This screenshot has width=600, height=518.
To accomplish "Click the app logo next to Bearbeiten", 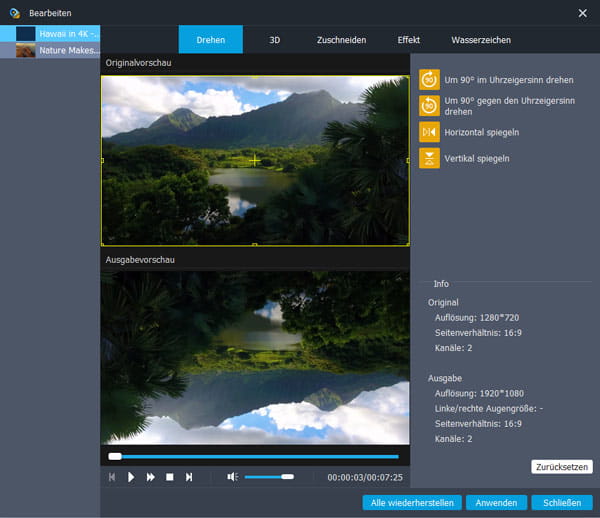I will pyautogui.click(x=15, y=13).
